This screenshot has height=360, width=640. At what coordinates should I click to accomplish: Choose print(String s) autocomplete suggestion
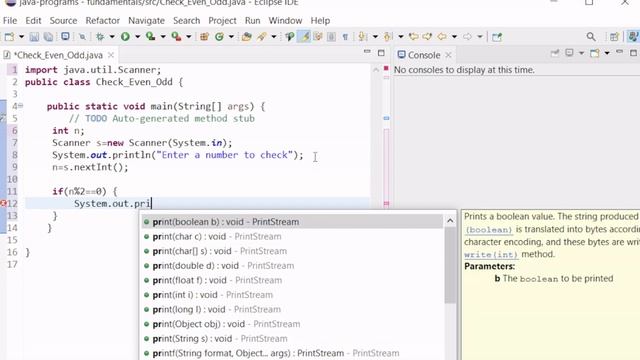(x=292, y=338)
